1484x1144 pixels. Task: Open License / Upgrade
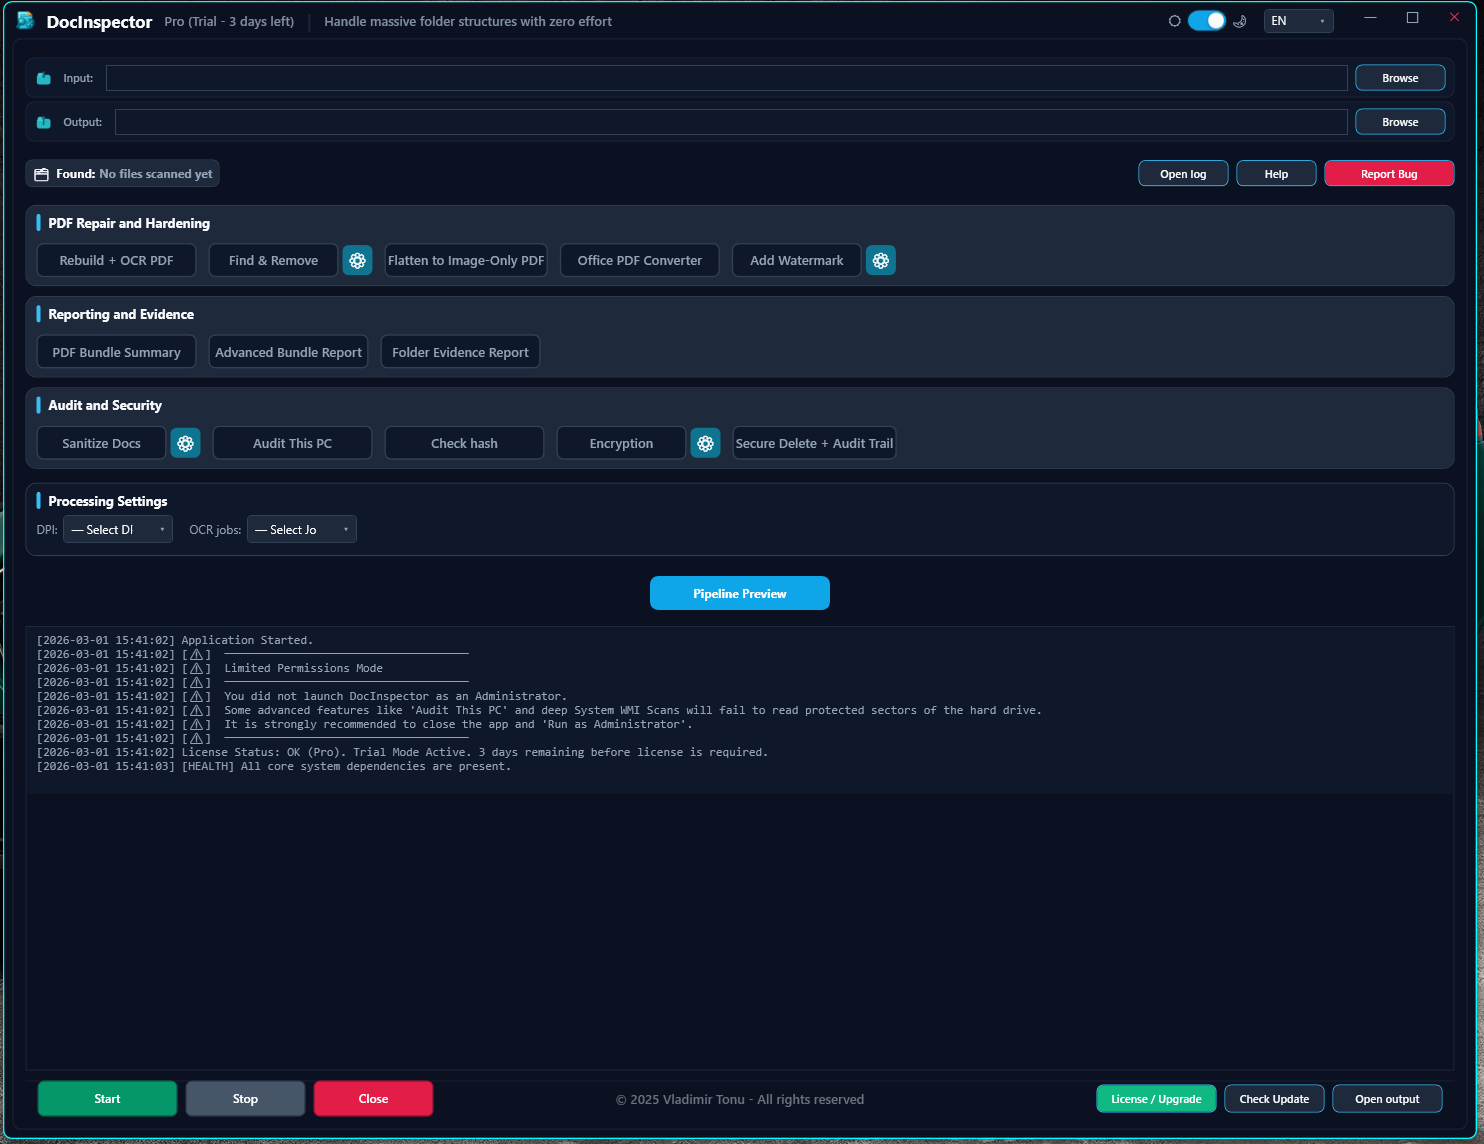[x=1156, y=1099]
